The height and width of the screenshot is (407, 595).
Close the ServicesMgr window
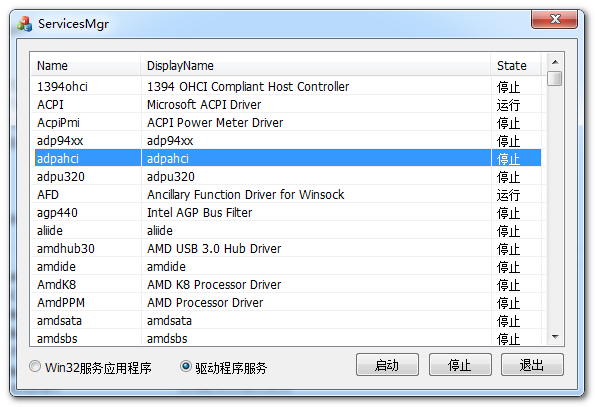[x=554, y=19]
